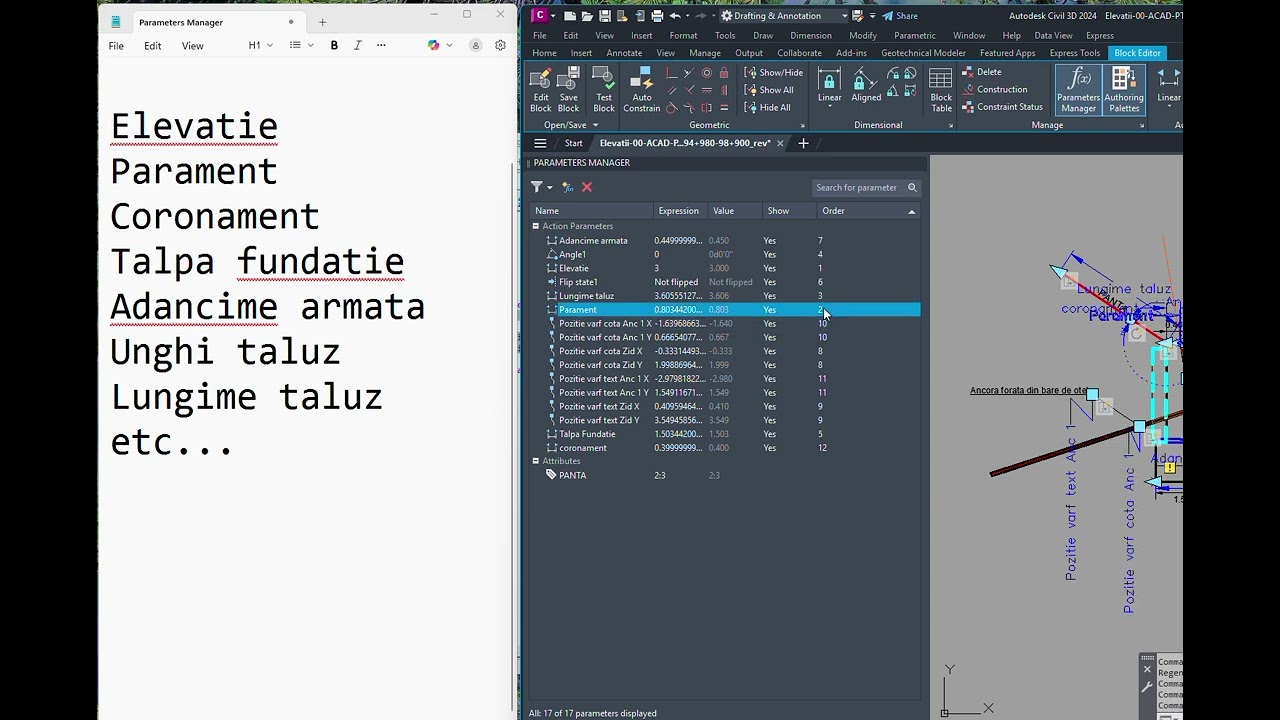Click the Notepad account profile icon

476,45
